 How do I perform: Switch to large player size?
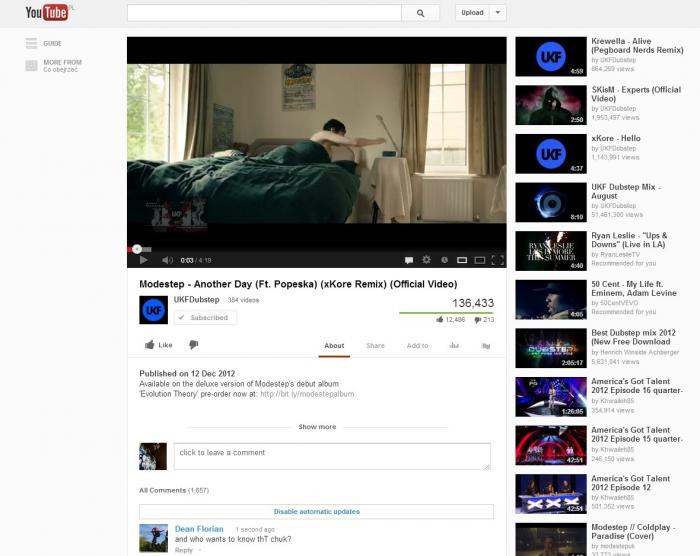(x=480, y=260)
